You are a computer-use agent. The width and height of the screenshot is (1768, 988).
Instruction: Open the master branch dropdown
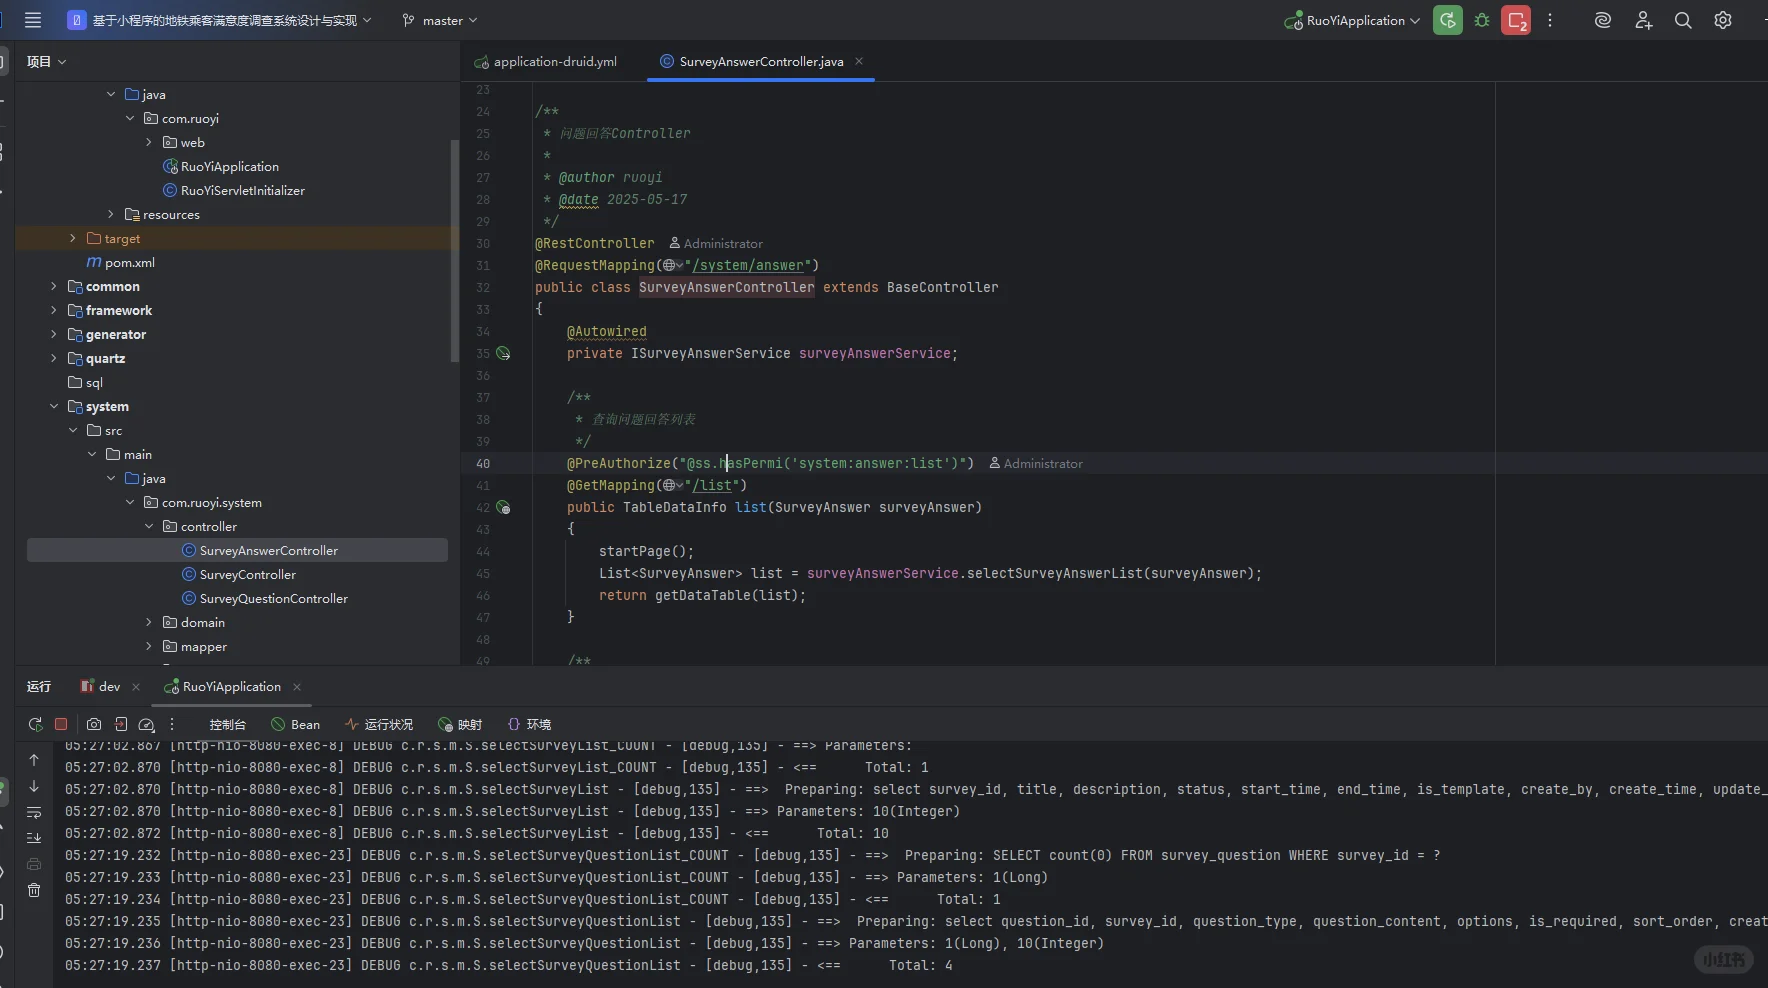tap(440, 20)
